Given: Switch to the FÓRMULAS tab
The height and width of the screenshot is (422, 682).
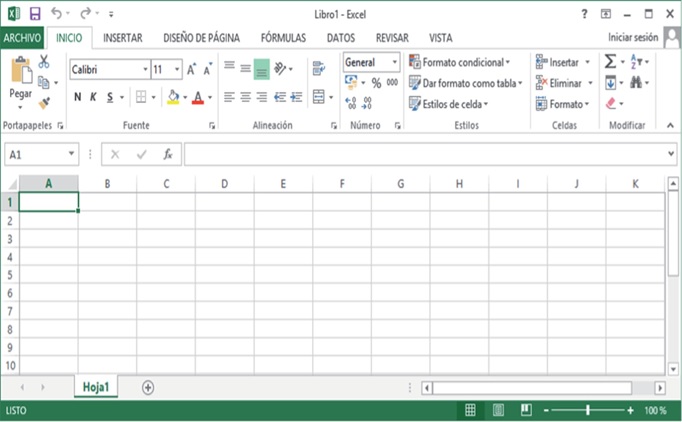Looking at the screenshot, I should tap(283, 38).
